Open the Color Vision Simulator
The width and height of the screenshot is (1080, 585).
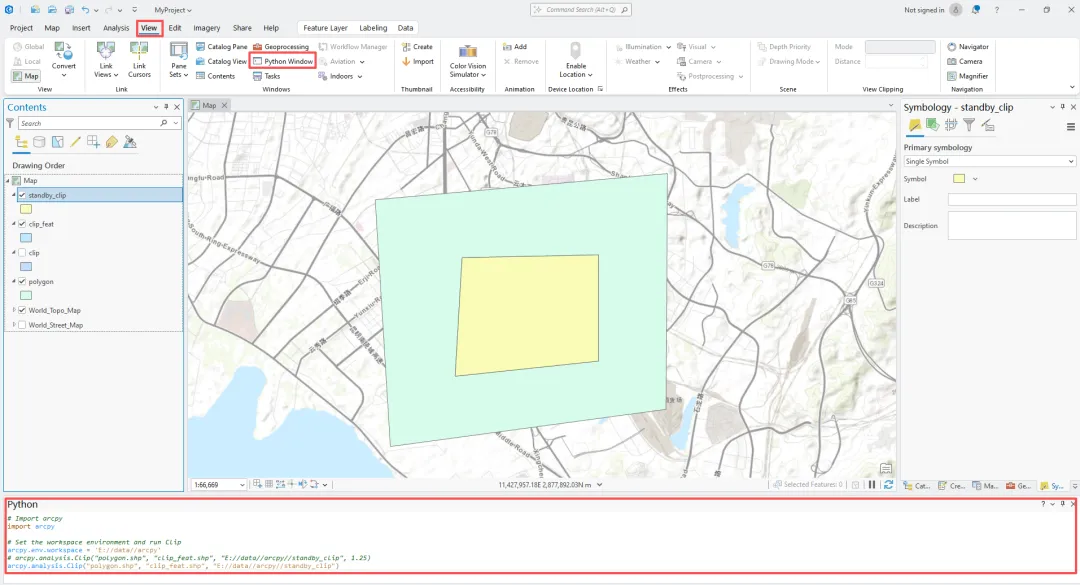[468, 61]
